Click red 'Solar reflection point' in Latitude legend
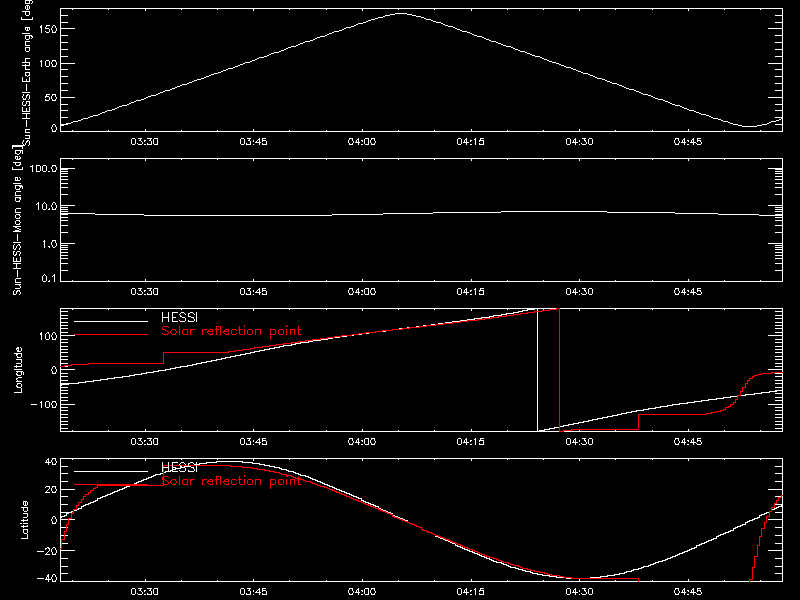 tap(231, 481)
